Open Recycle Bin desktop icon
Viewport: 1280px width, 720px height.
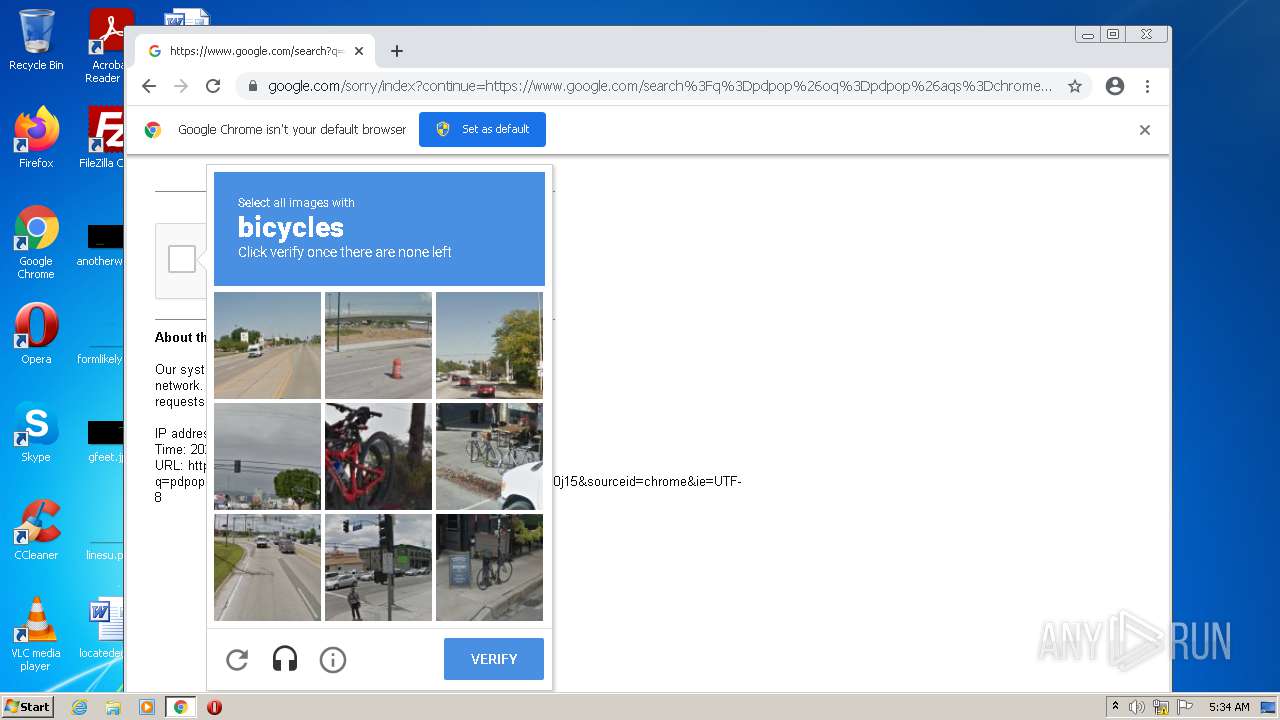[x=36, y=40]
